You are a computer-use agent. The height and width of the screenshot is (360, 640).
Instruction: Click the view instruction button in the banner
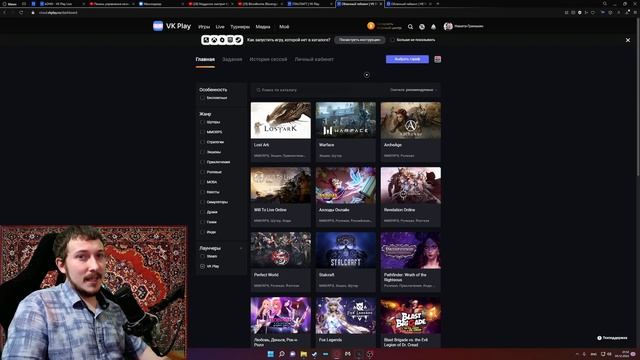(360, 40)
